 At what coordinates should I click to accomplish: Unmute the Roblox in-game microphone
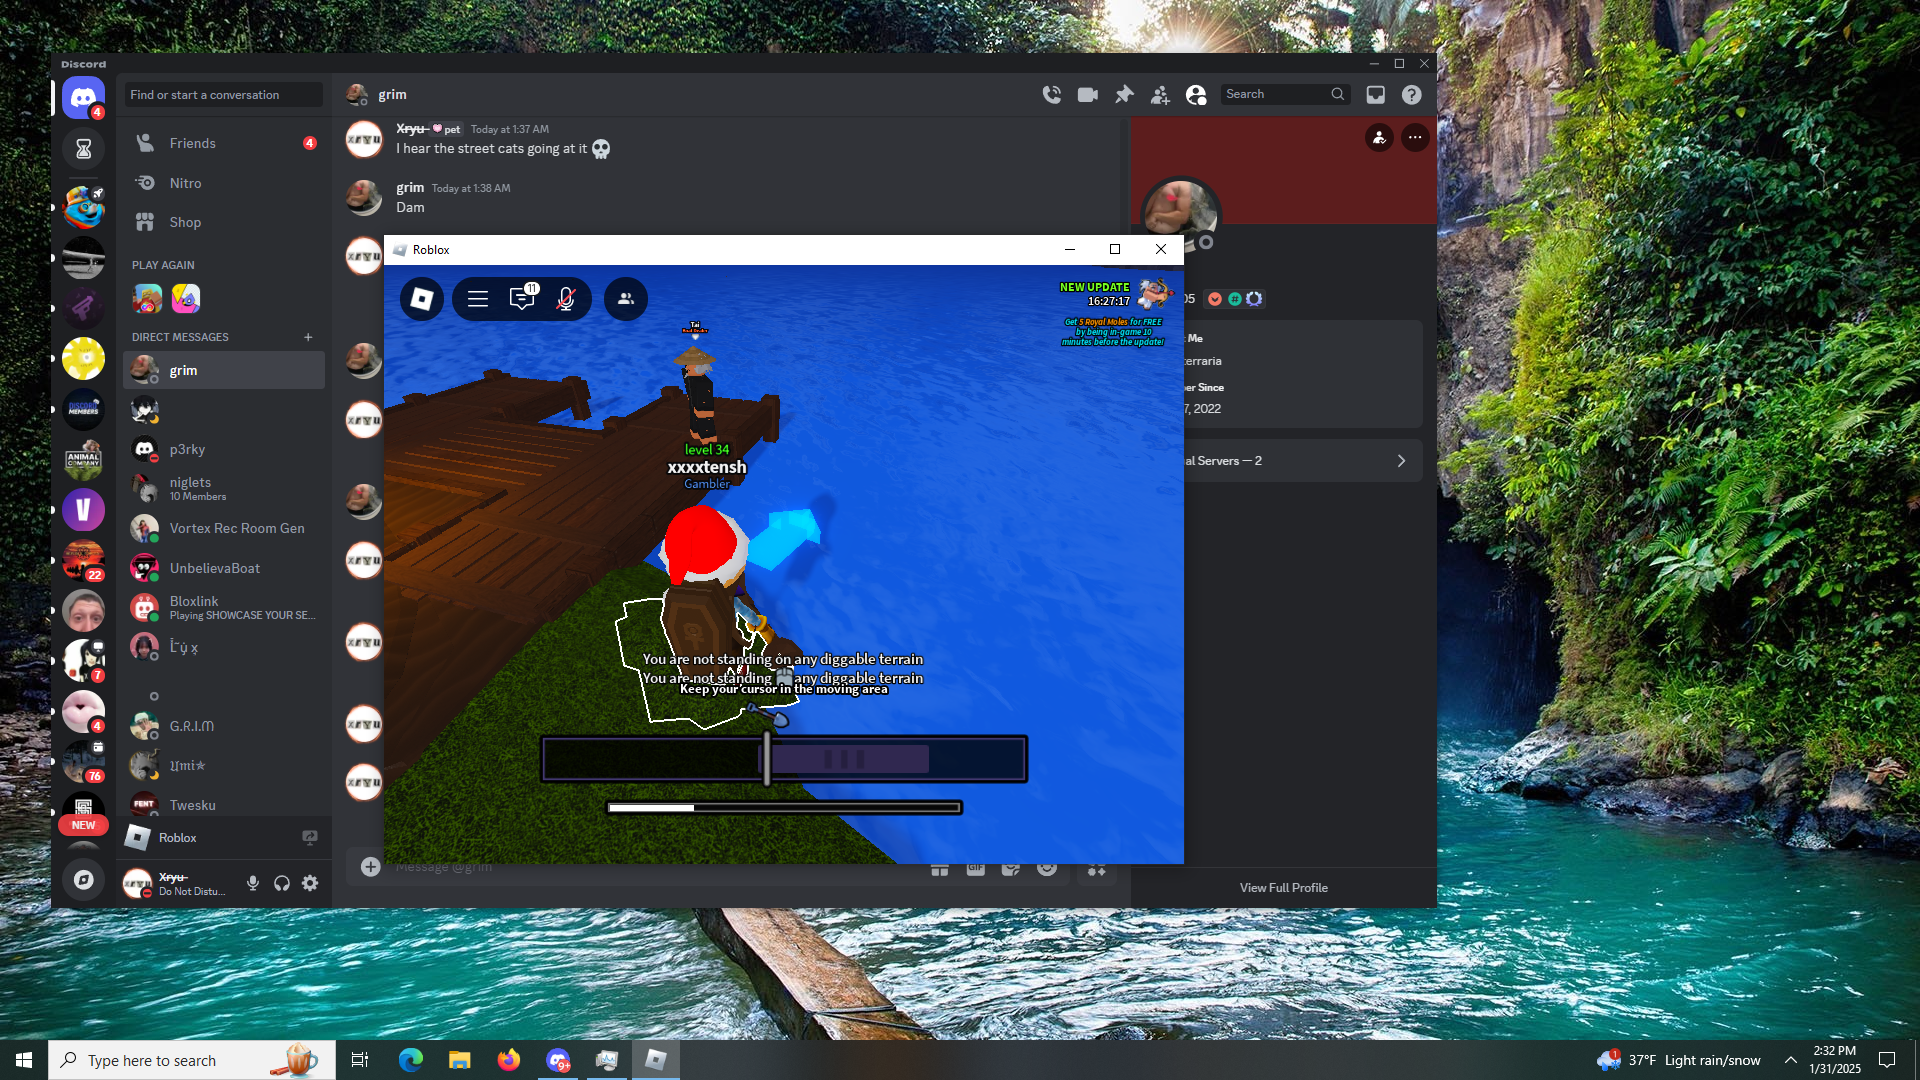click(x=566, y=299)
